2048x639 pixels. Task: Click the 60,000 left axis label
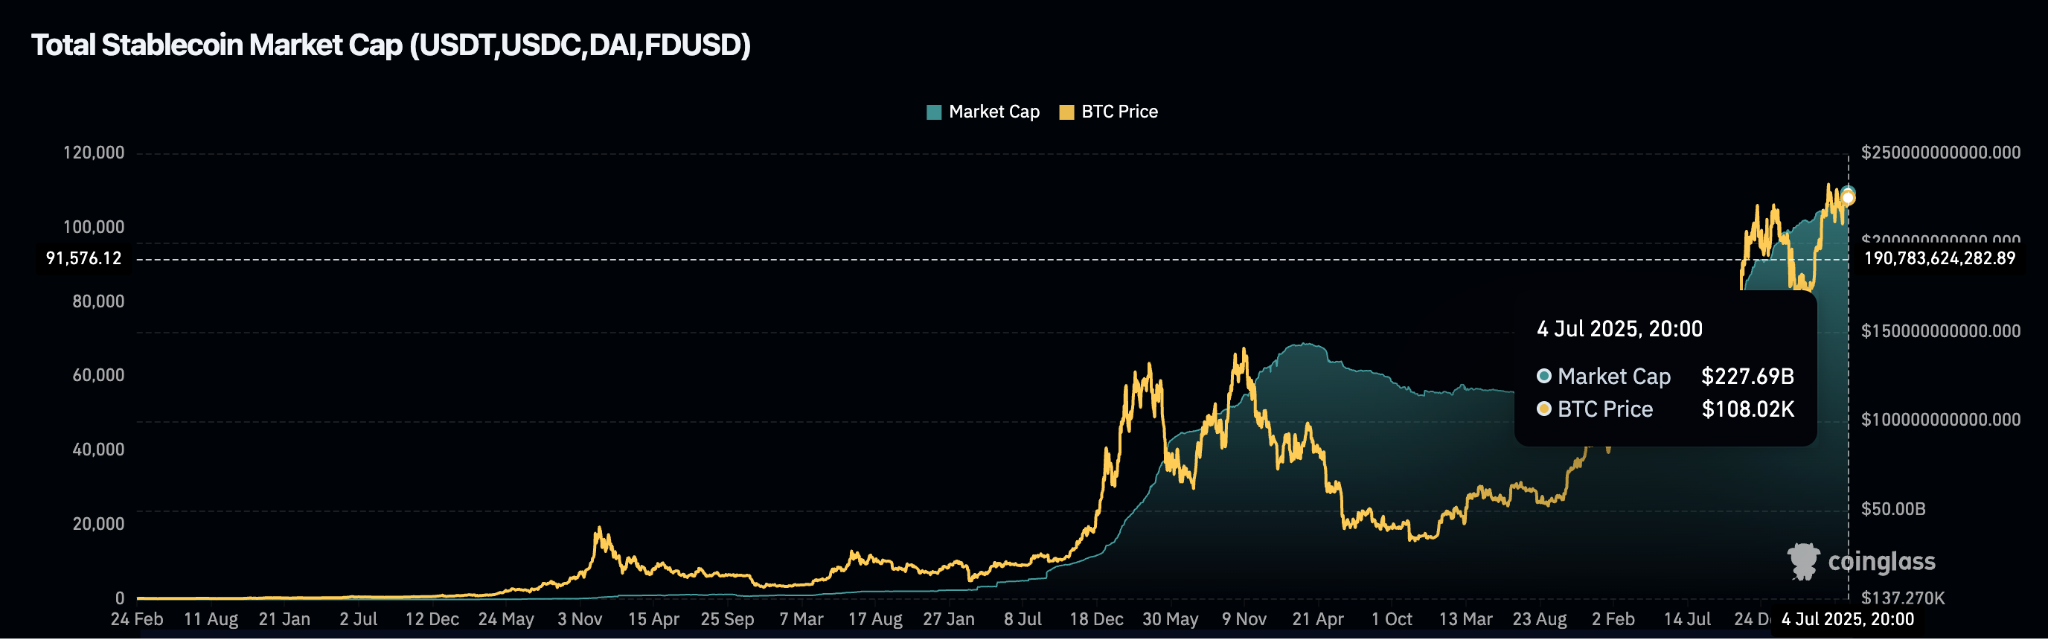point(99,375)
